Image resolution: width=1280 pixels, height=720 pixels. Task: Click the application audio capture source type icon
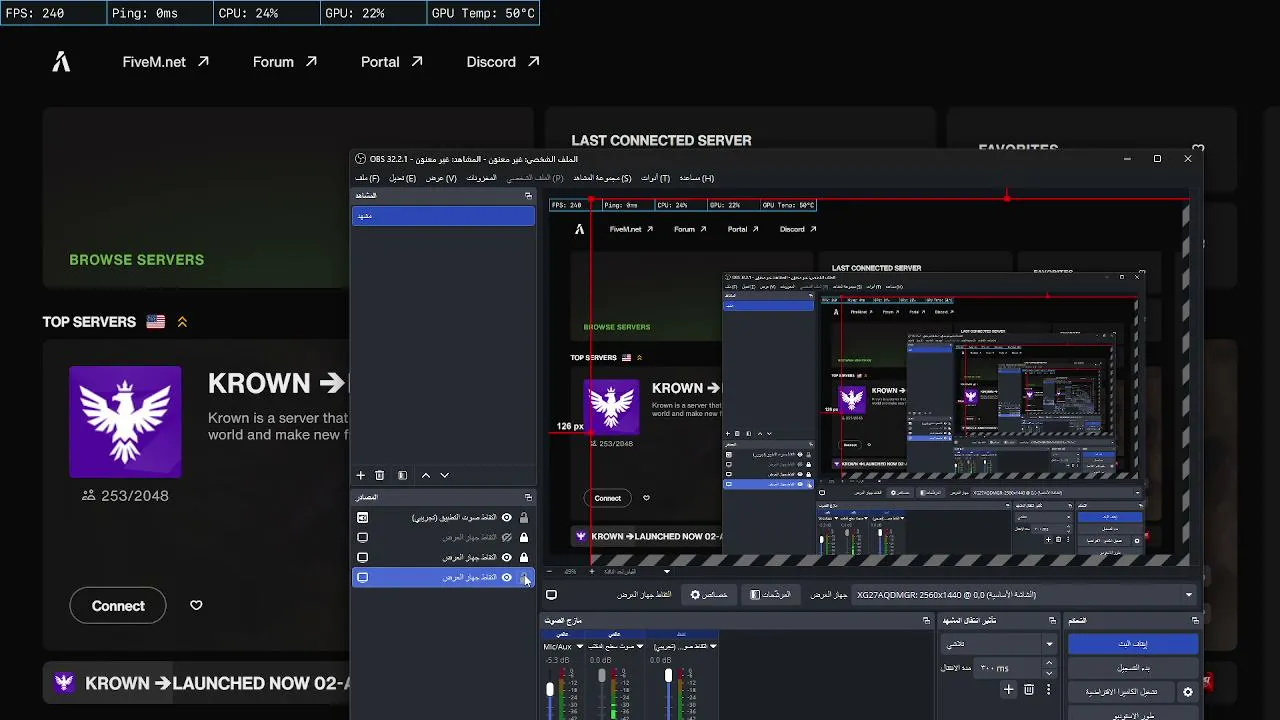click(363, 518)
